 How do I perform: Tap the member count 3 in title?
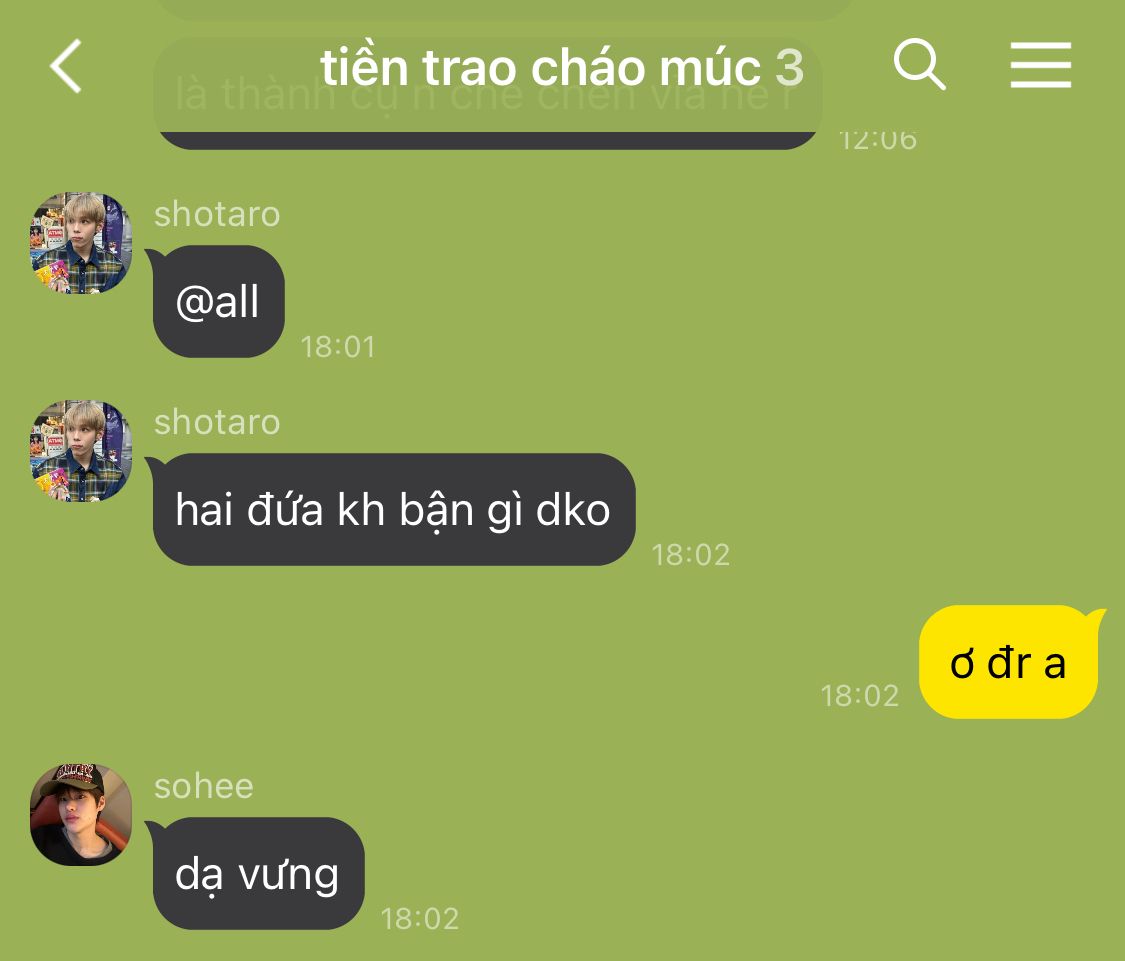point(789,68)
